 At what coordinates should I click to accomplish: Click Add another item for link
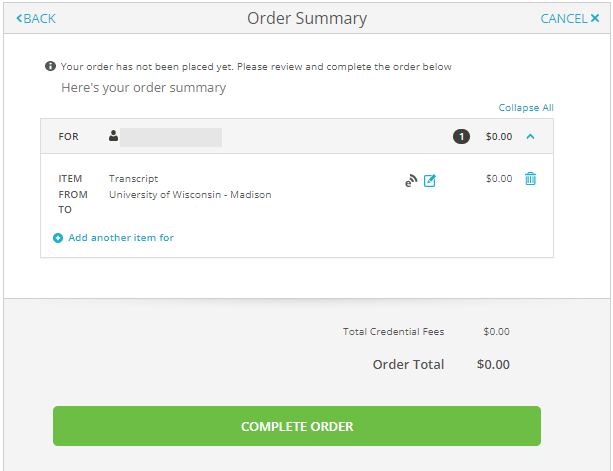coord(121,238)
